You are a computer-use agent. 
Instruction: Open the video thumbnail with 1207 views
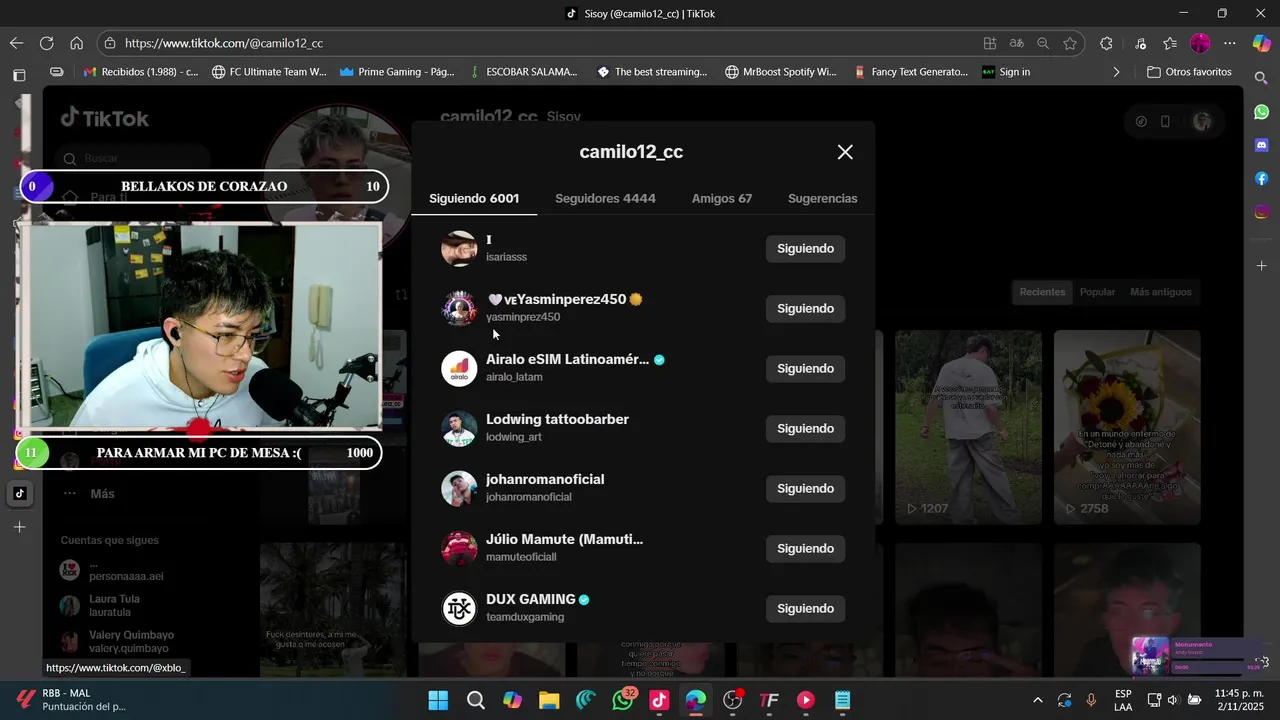[x=968, y=427]
